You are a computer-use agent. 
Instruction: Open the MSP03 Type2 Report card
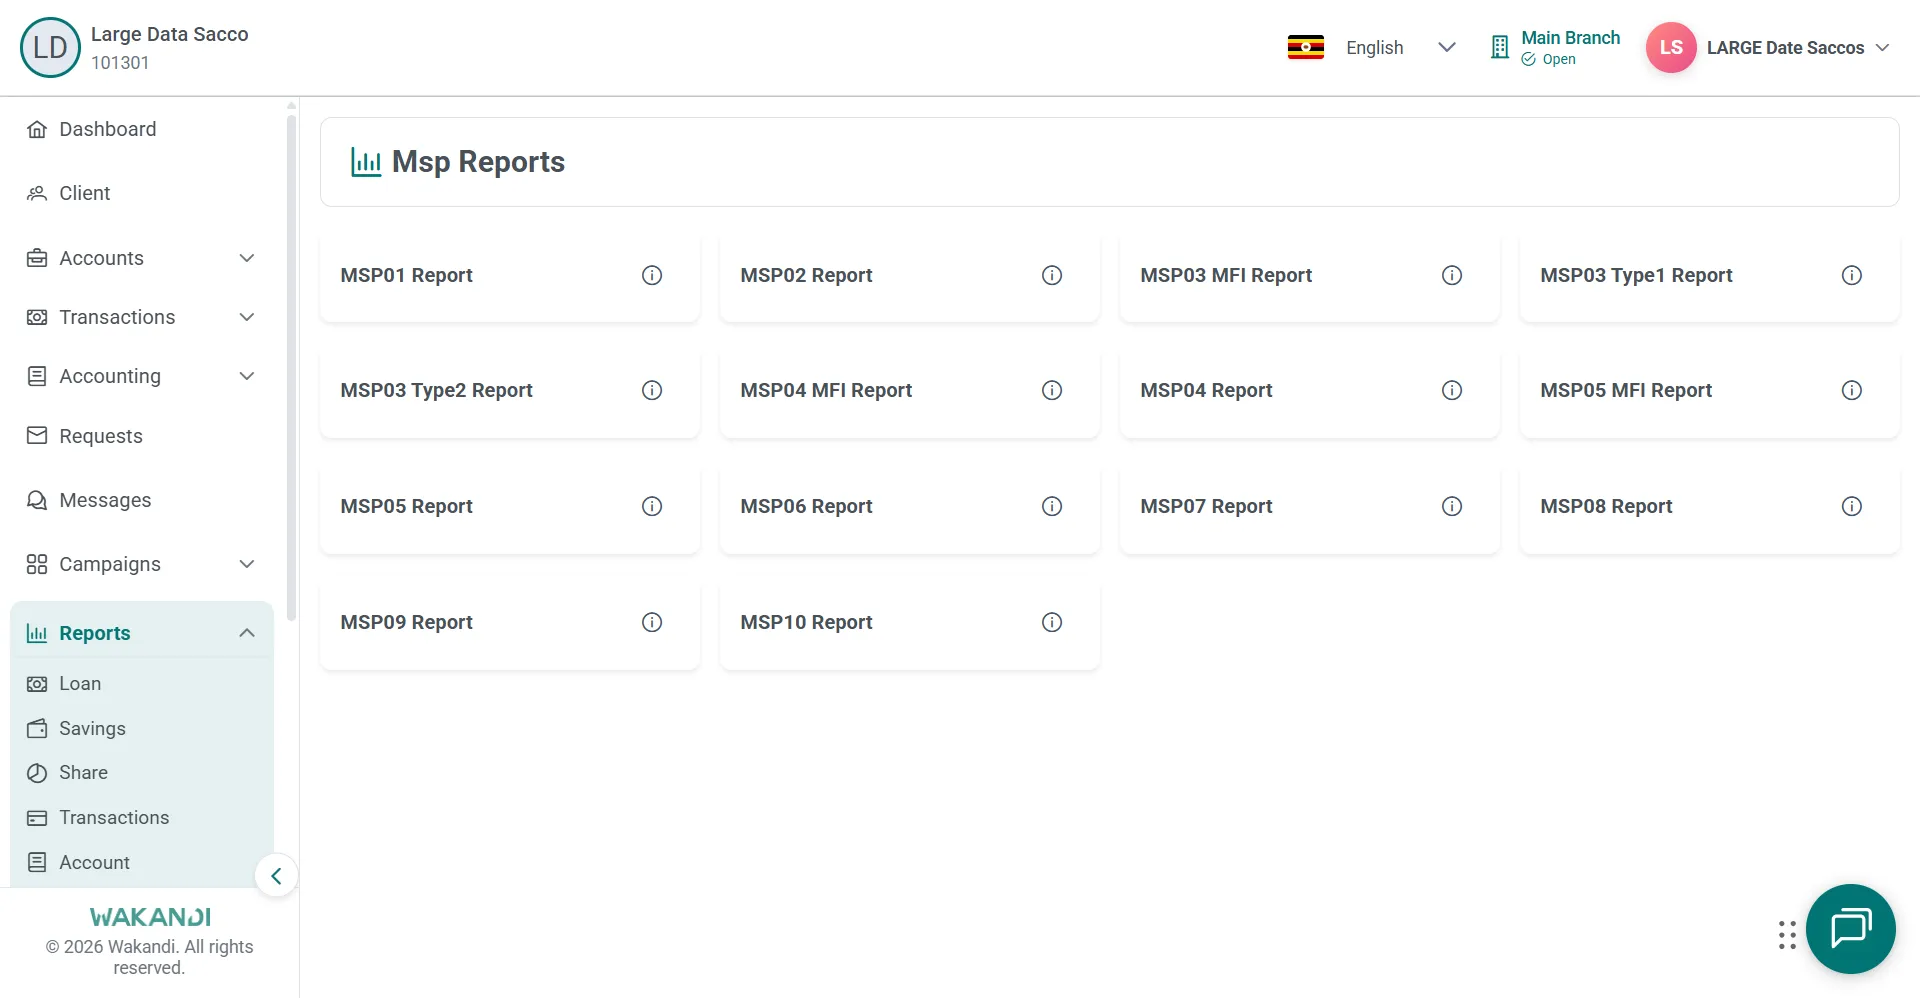(x=510, y=390)
